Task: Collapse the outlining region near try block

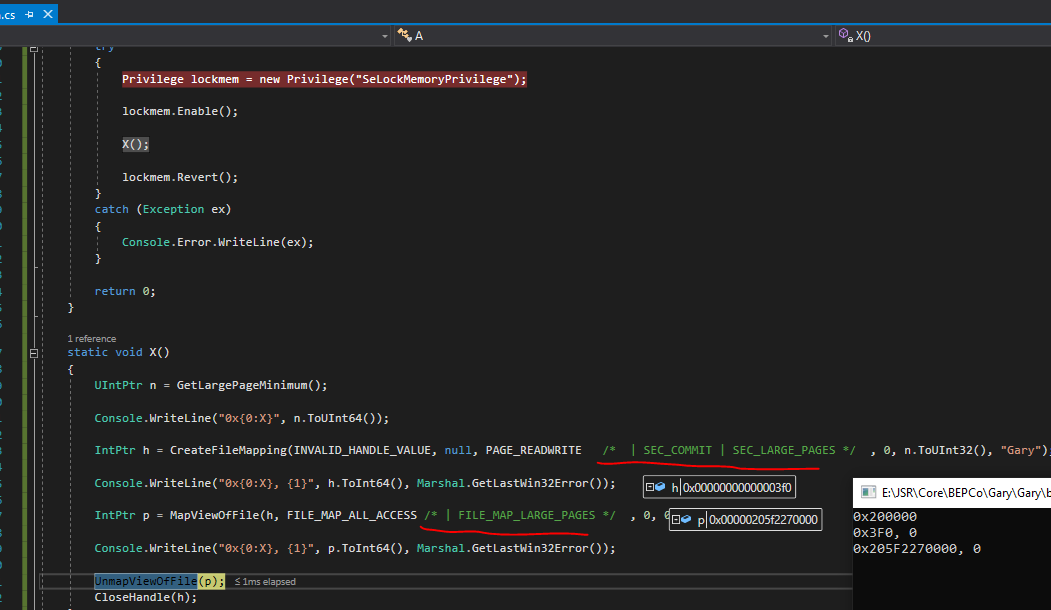Action: [34, 48]
